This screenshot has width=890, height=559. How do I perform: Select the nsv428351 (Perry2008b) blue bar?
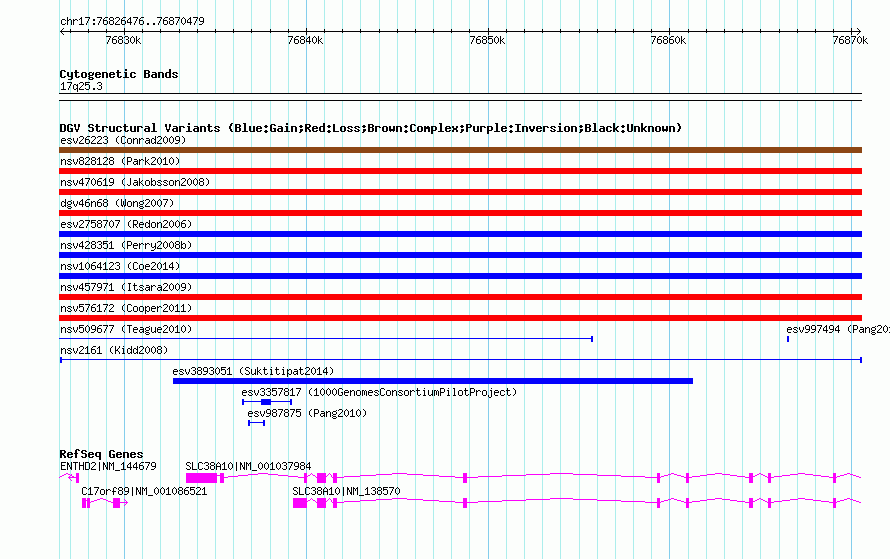[x=460, y=255]
